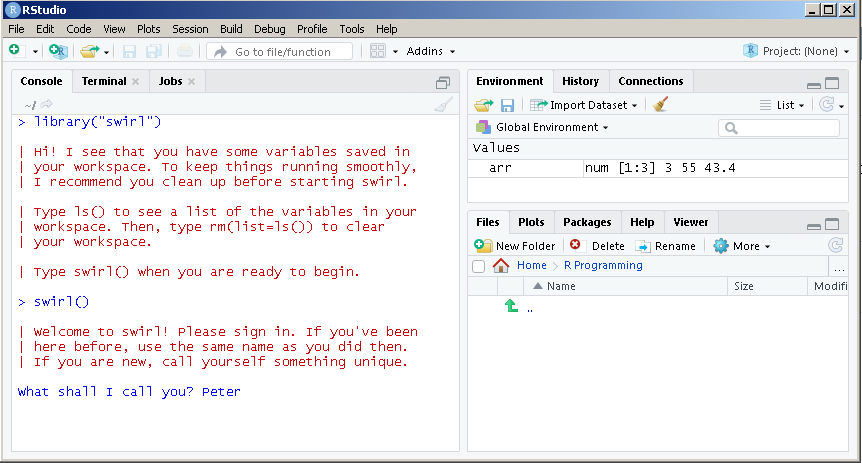Focus the environment search field

(779, 128)
